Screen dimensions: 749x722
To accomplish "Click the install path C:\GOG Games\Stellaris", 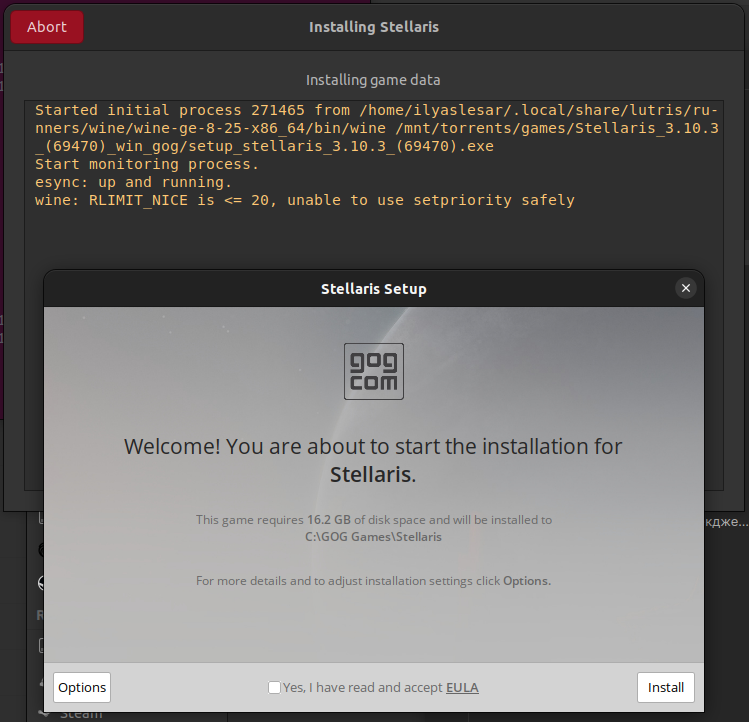I will (373, 537).
